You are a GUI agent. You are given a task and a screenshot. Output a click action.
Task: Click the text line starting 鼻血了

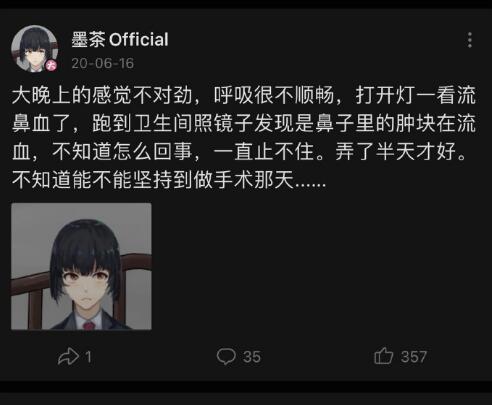[244, 123]
